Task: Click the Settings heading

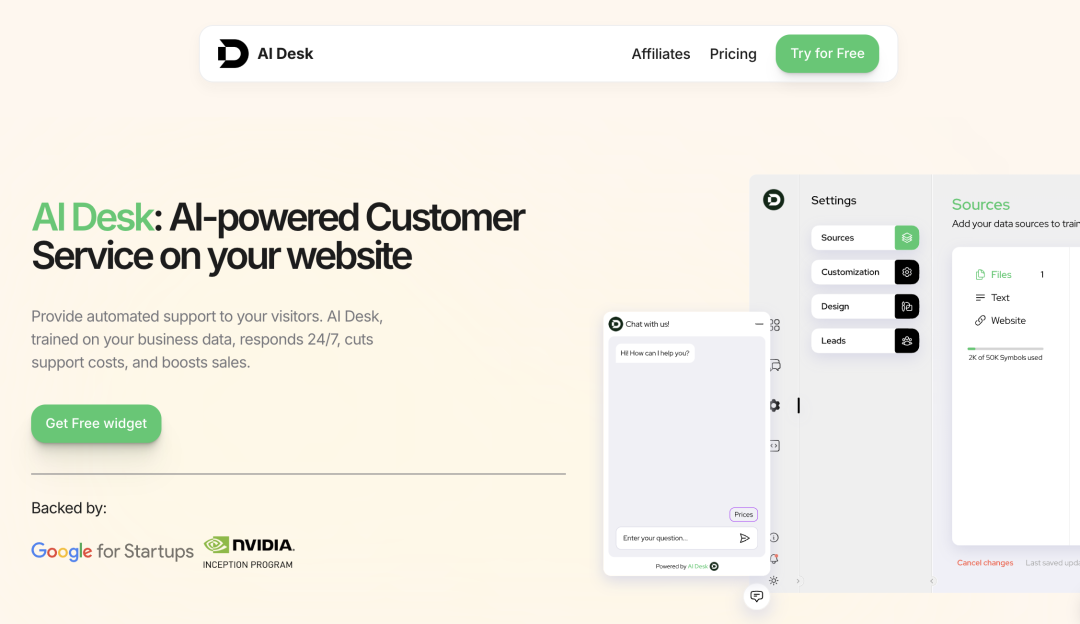Action: click(833, 200)
